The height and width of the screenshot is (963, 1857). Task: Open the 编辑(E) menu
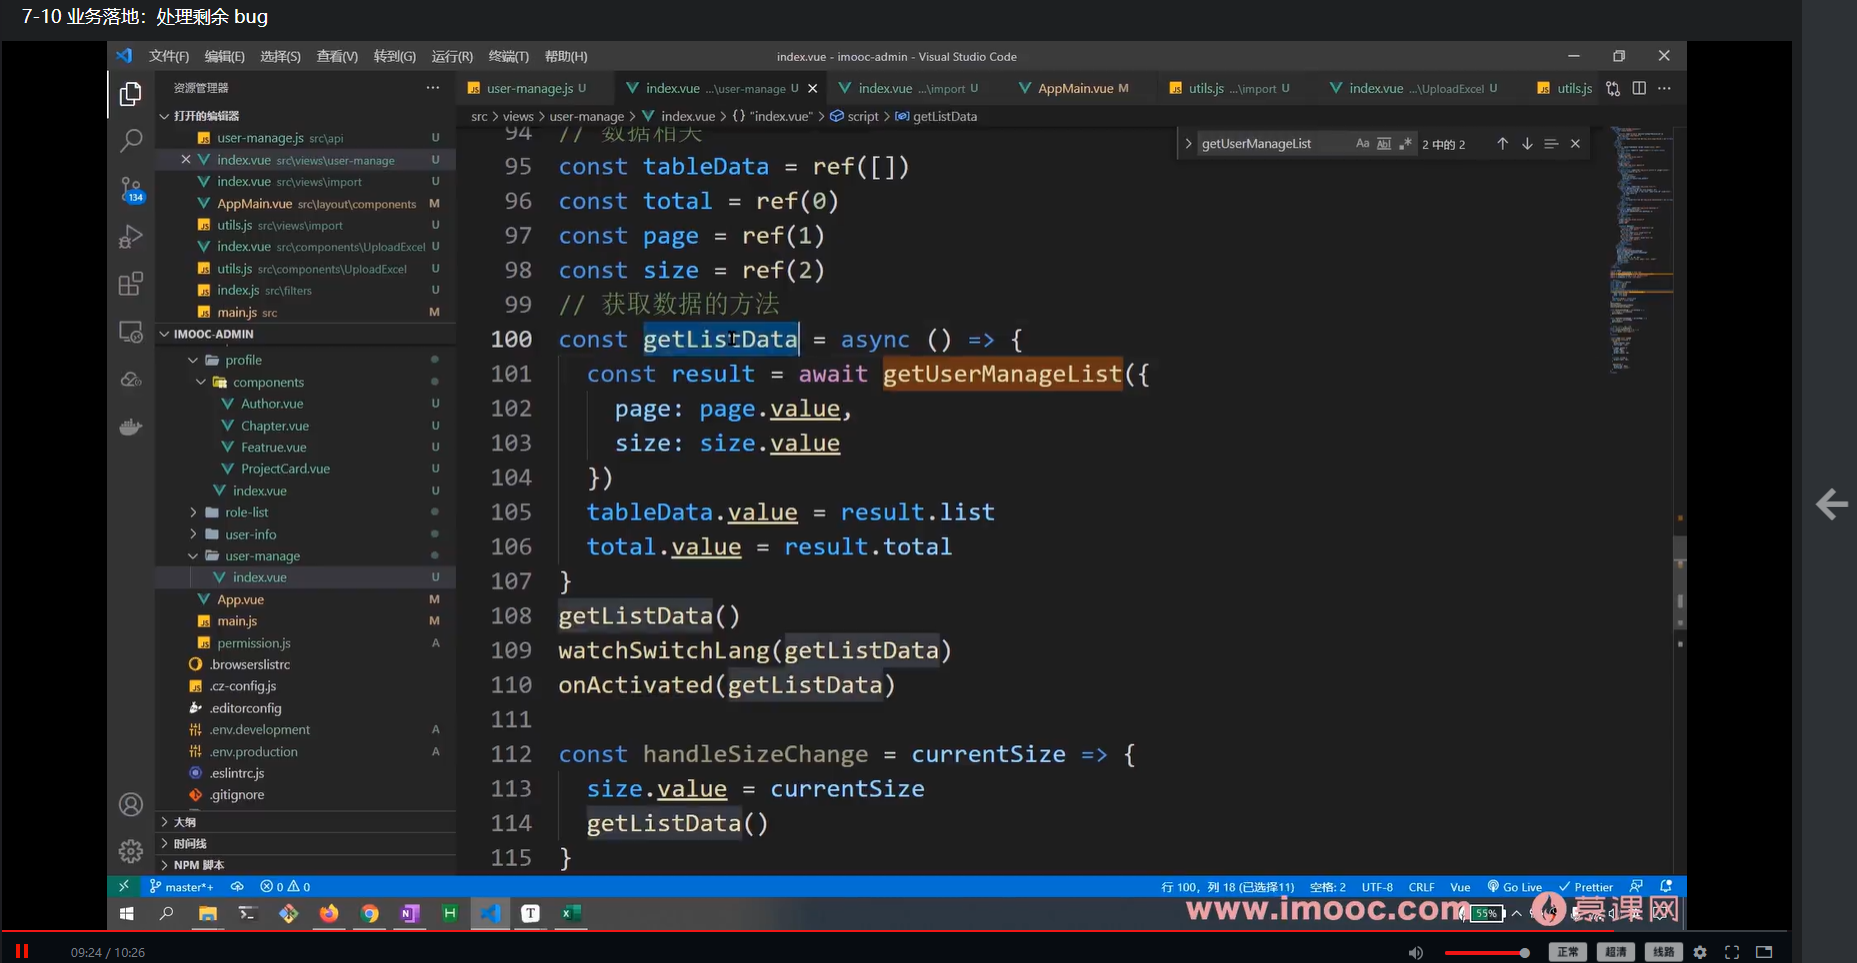click(x=225, y=56)
